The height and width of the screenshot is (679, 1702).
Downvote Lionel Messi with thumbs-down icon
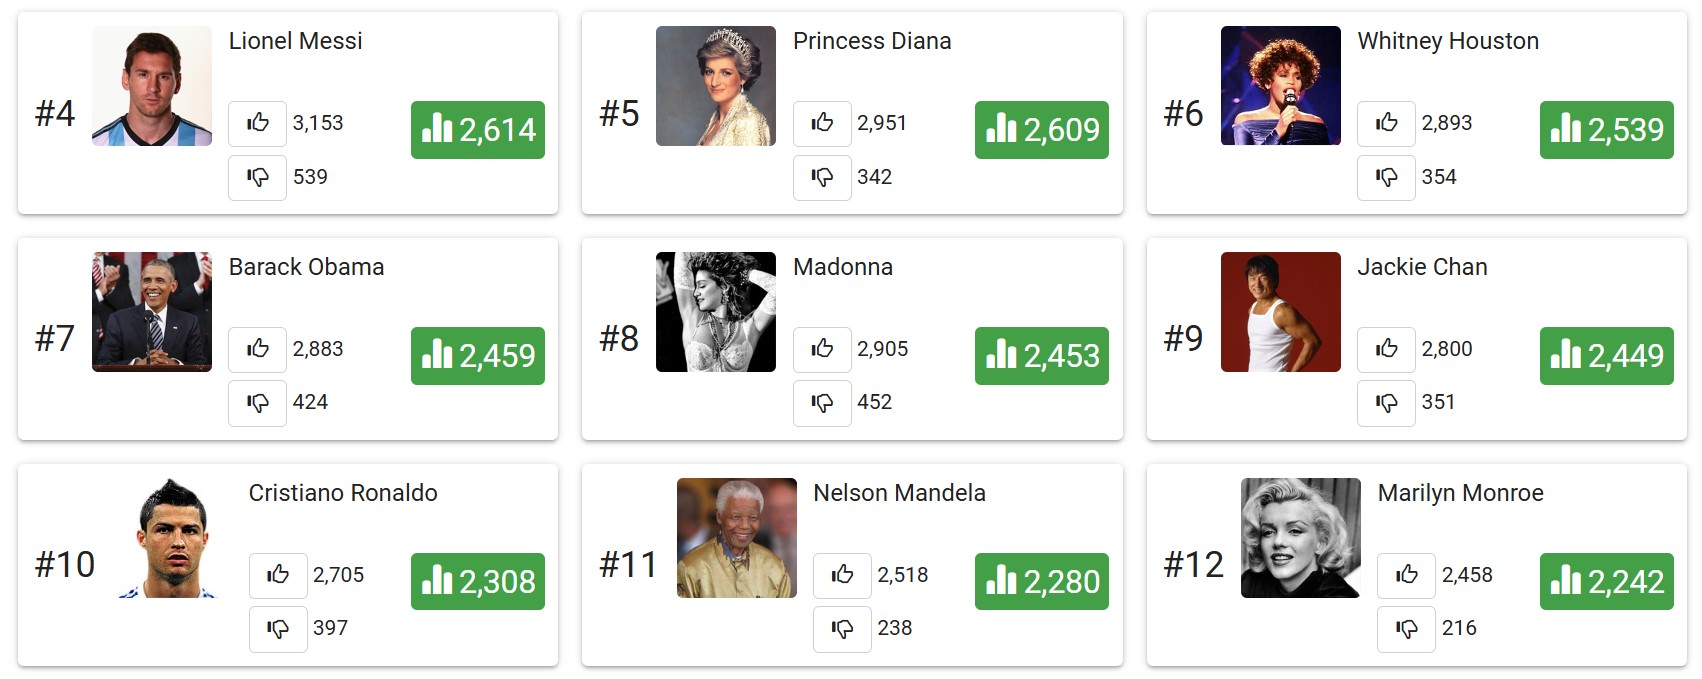coord(258,177)
